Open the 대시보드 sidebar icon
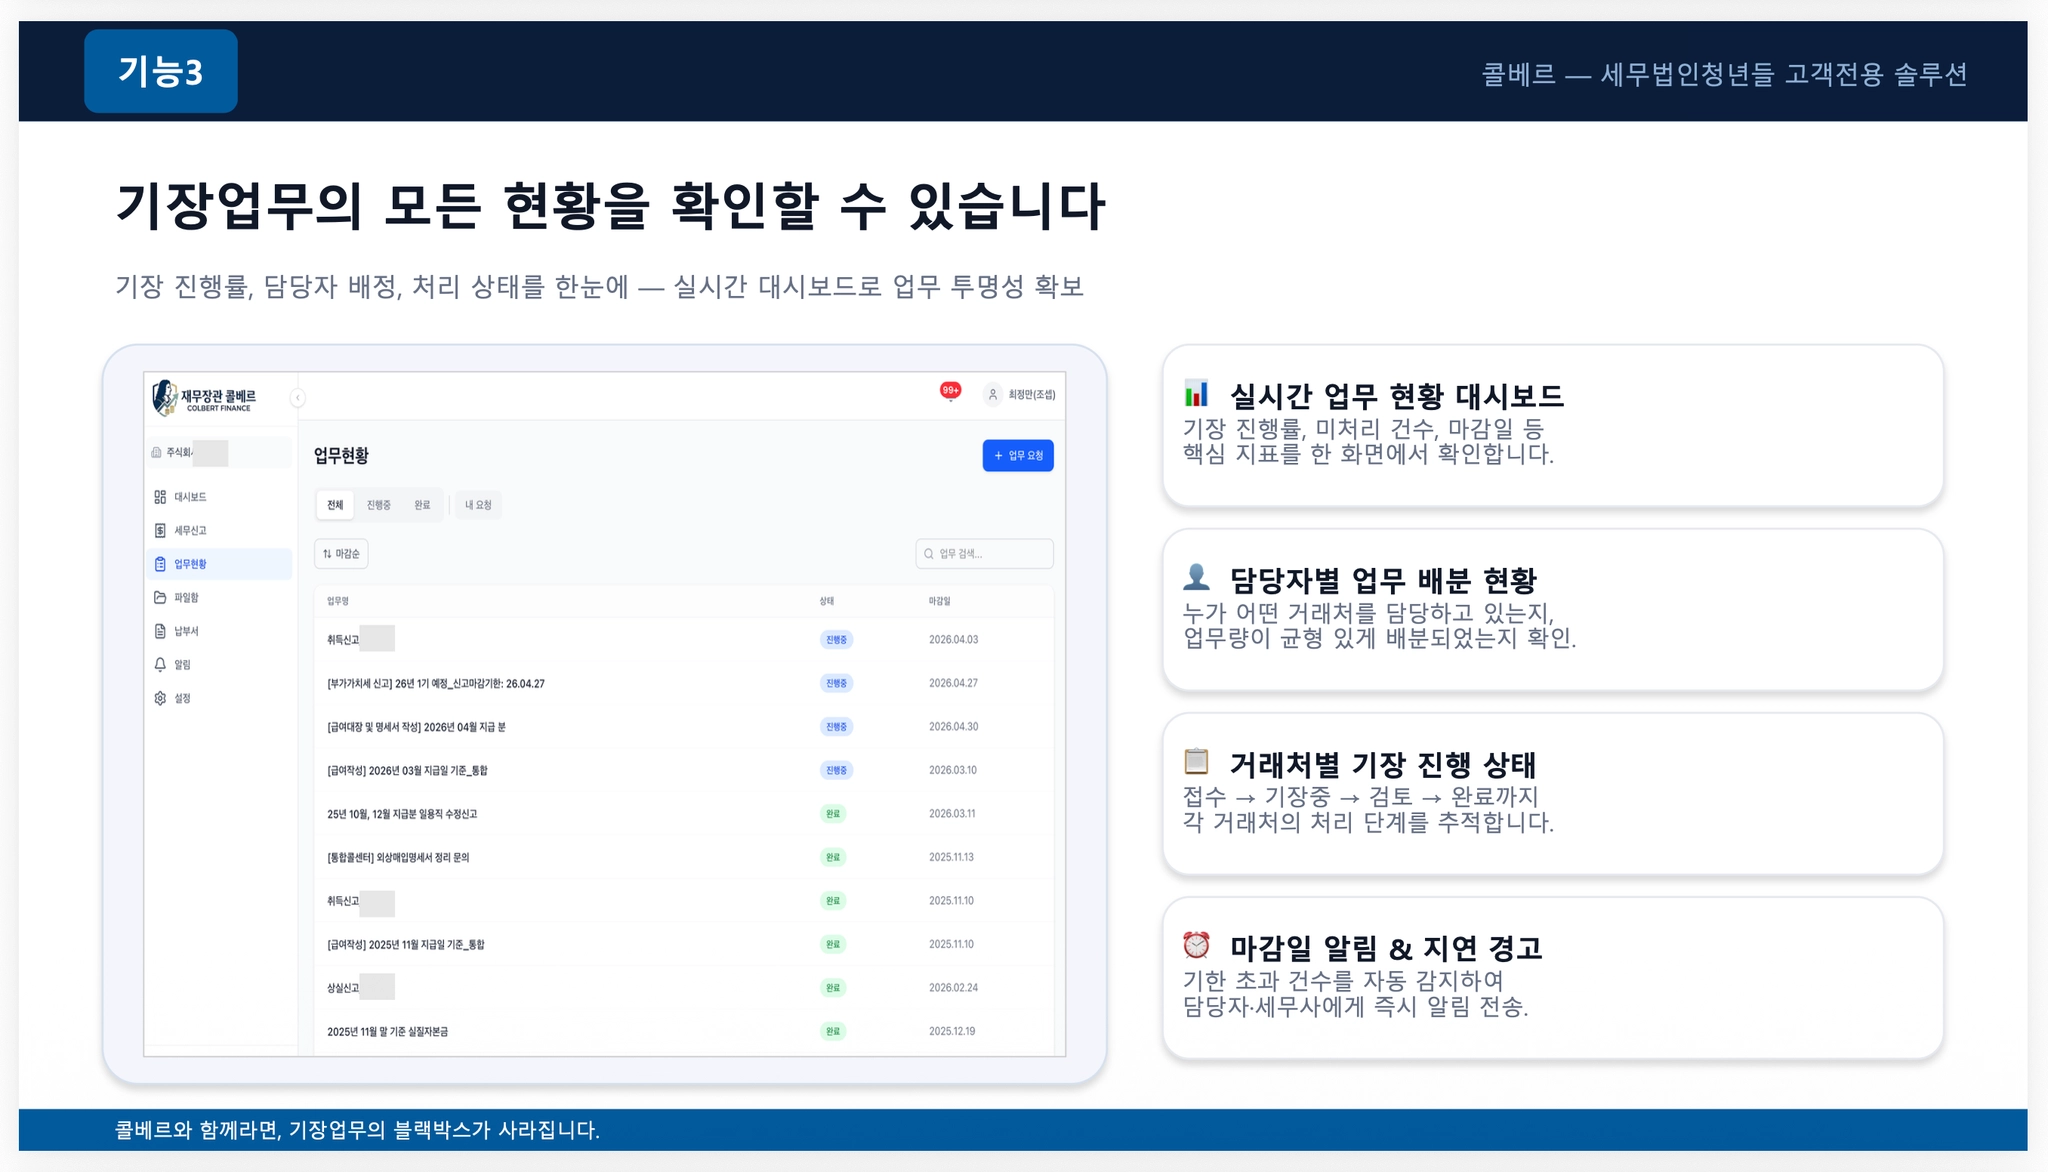This screenshot has height=1172, width=2048. point(160,497)
